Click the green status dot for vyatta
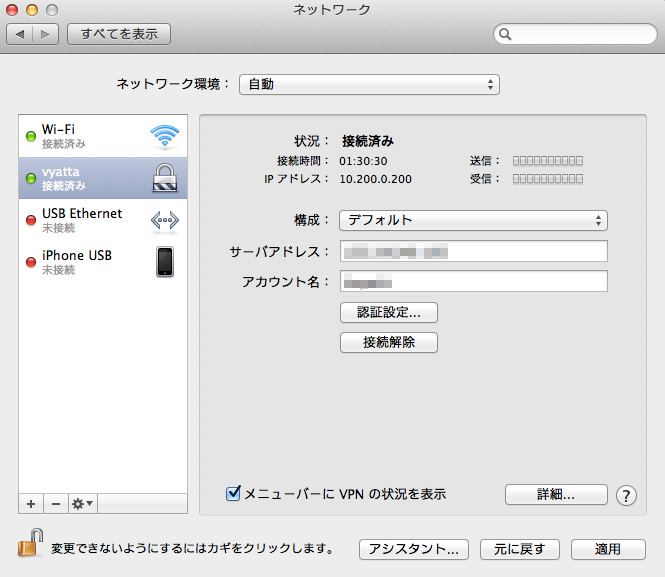Image resolution: width=665 pixels, height=577 pixels. (x=31, y=178)
